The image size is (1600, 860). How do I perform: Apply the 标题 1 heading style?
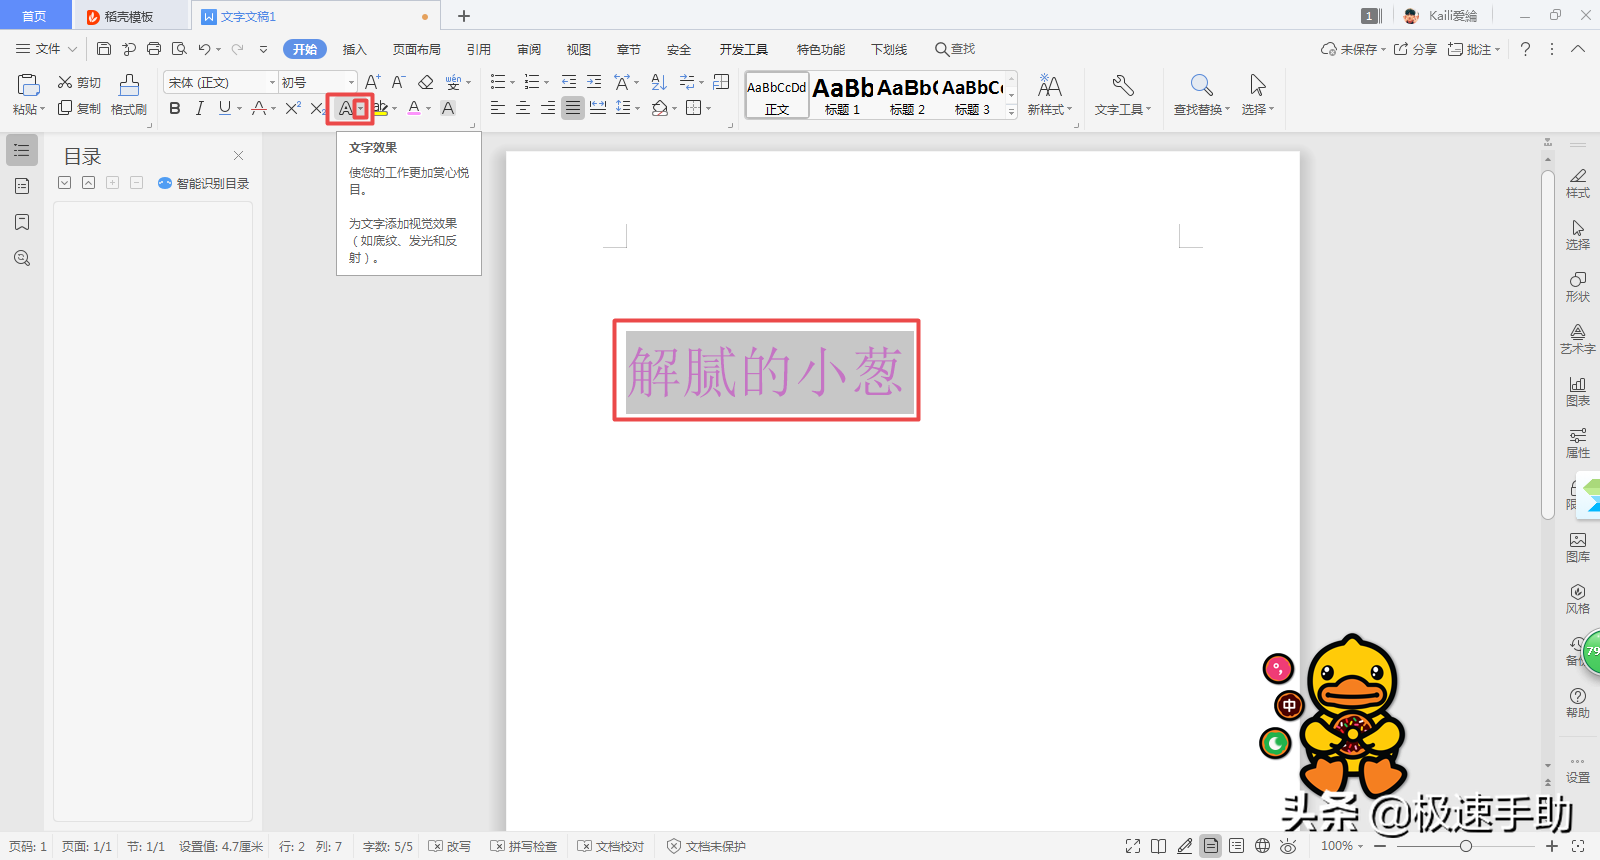pyautogui.click(x=843, y=96)
